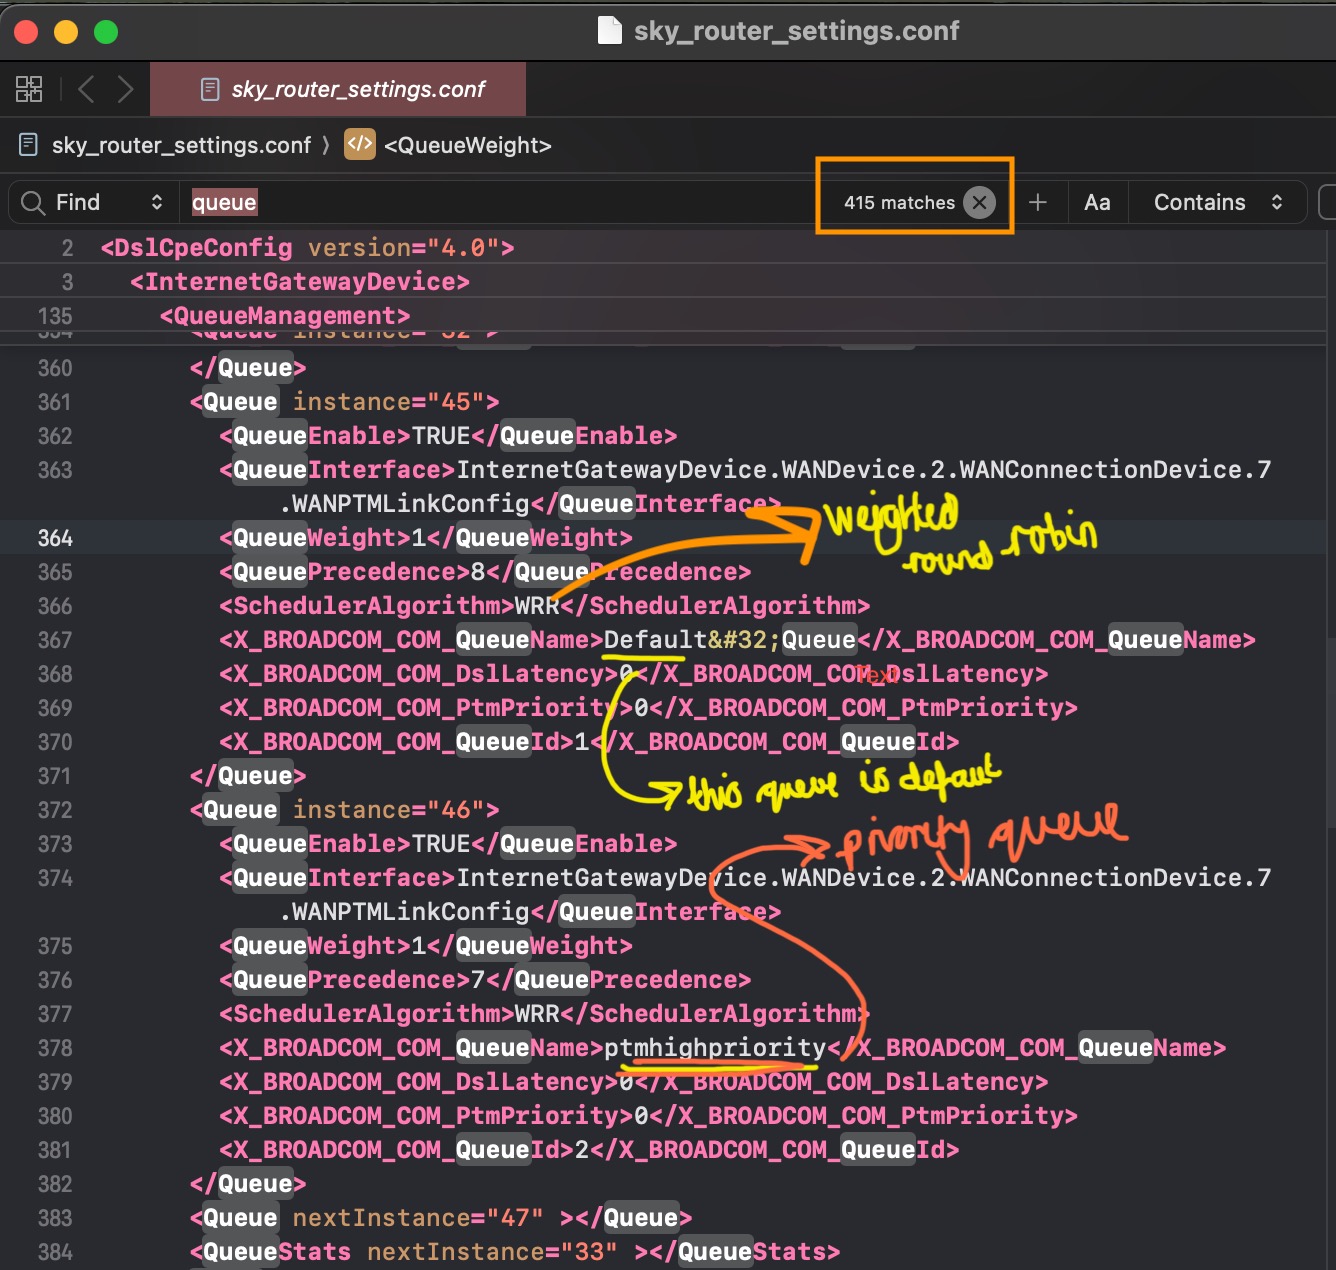Image resolution: width=1336 pixels, height=1270 pixels.
Task: Click line number 364 in the gutter
Action: click(x=55, y=538)
